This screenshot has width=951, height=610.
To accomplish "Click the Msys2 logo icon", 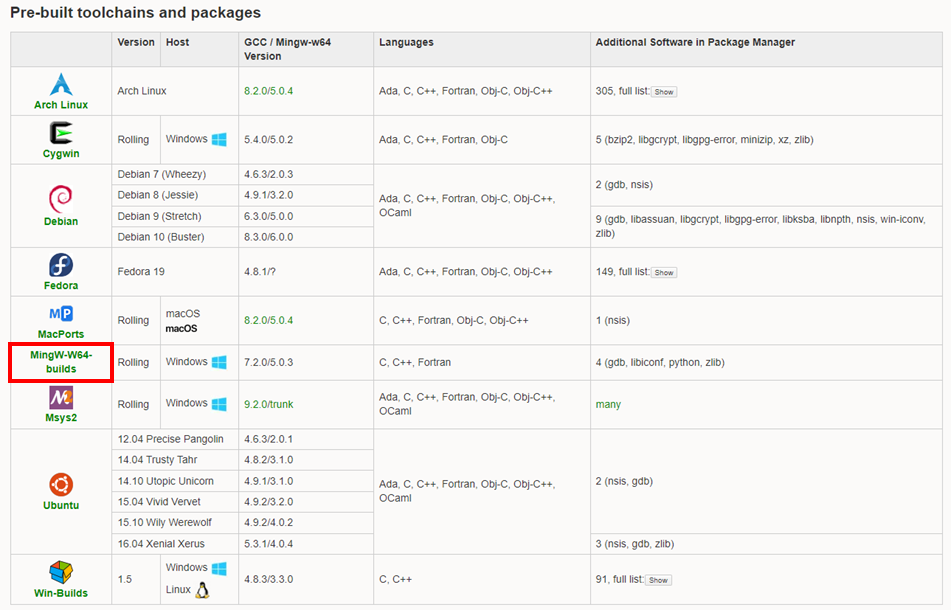I will coord(61,398).
